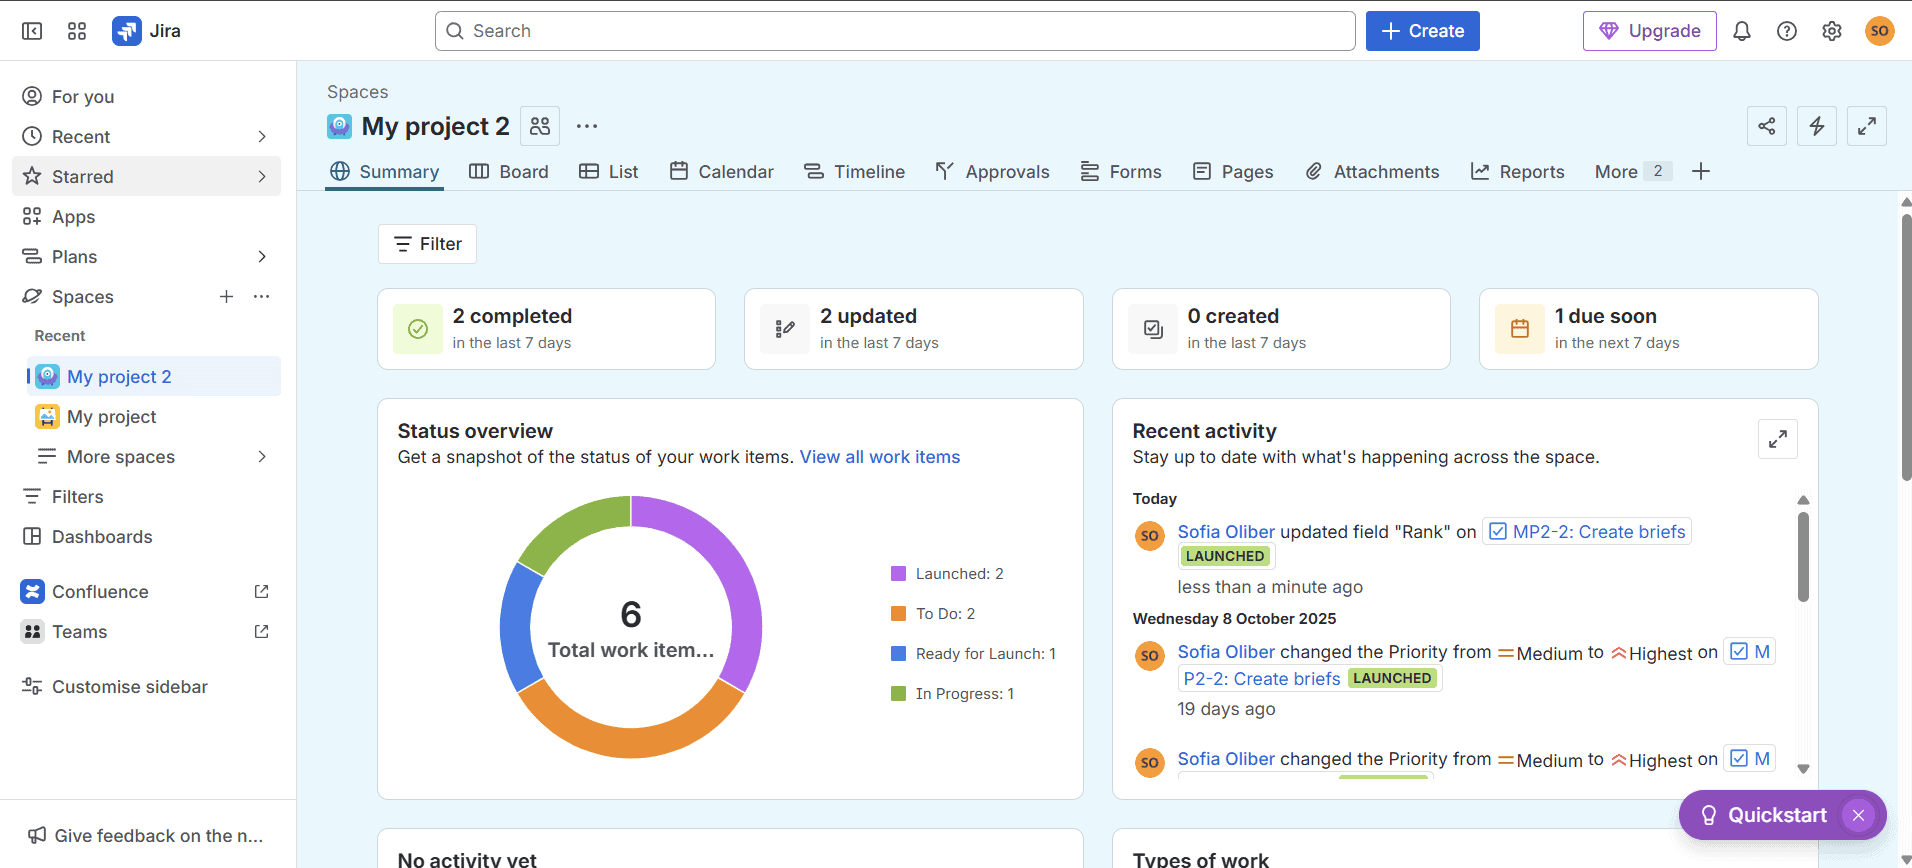Image resolution: width=1912 pixels, height=868 pixels.
Task: Switch to the Timeline tab
Action: tap(855, 172)
